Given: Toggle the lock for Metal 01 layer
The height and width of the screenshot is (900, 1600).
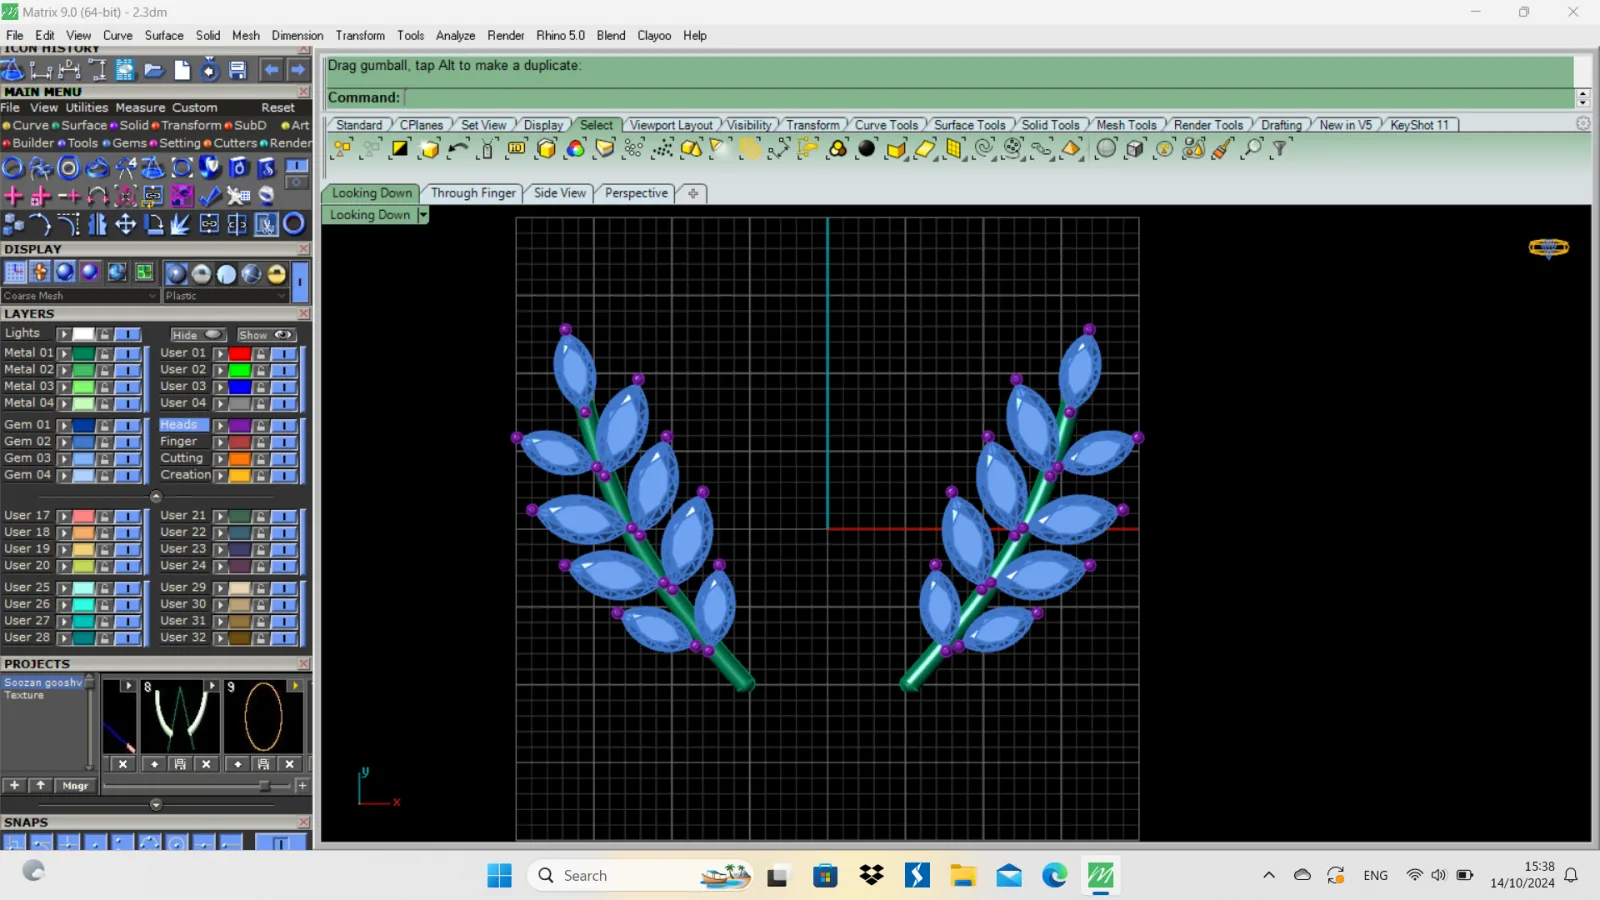Looking at the screenshot, I should [104, 353].
